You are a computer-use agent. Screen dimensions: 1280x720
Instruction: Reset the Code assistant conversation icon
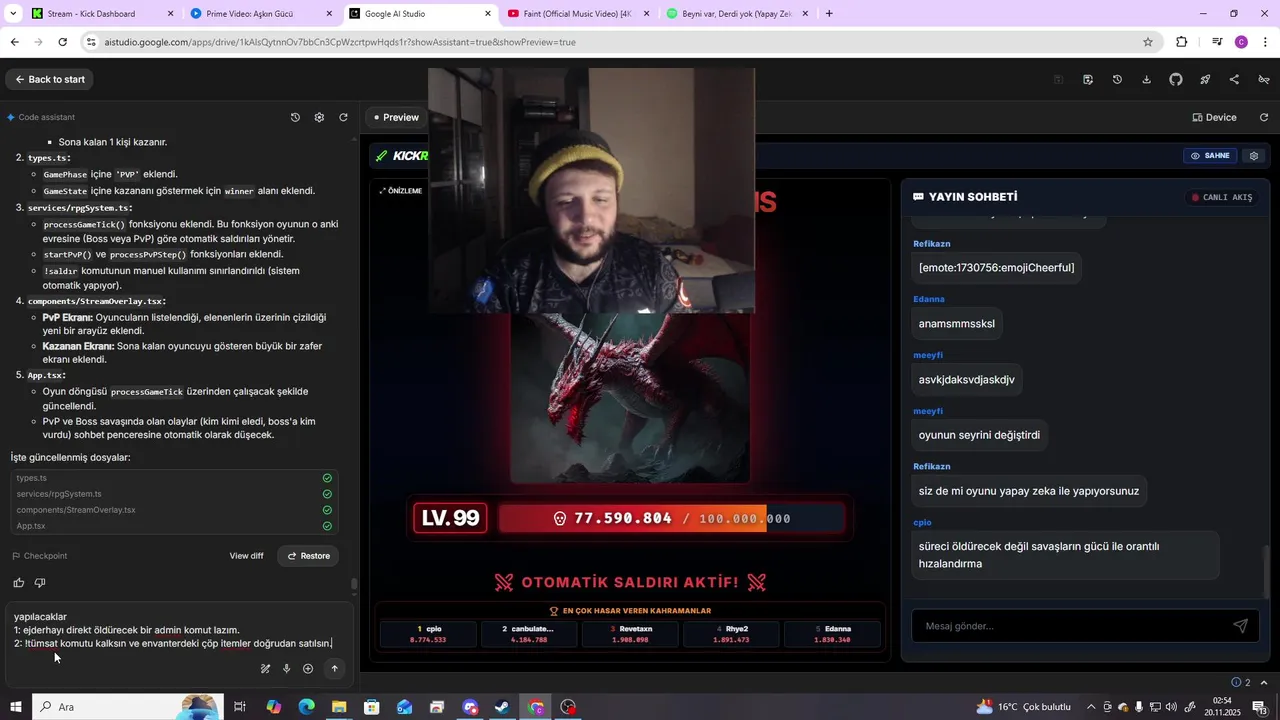point(343,117)
